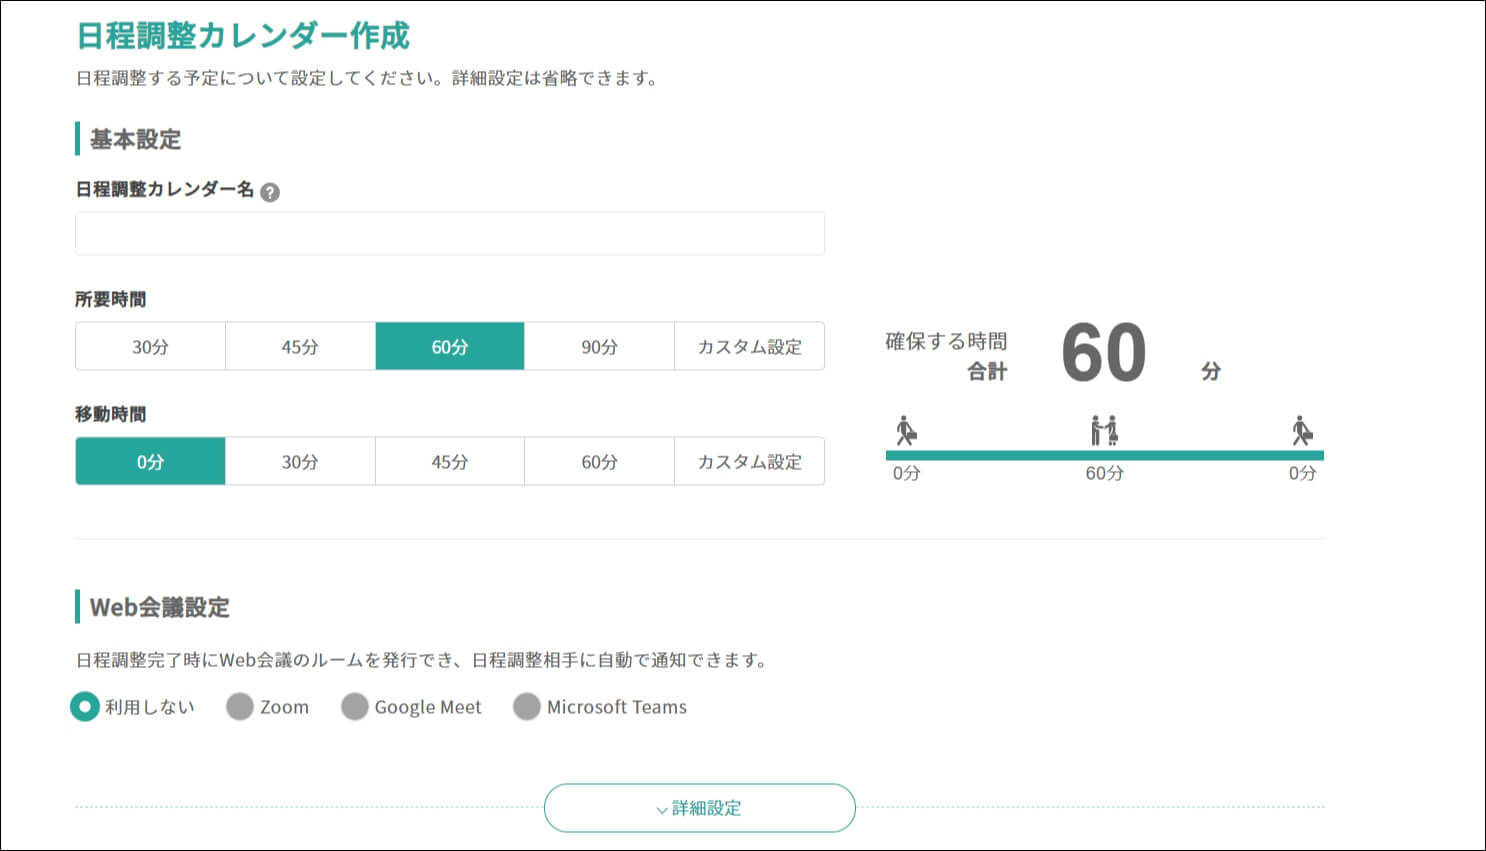
Task: Select the Microsoft Teams option
Action: point(526,707)
